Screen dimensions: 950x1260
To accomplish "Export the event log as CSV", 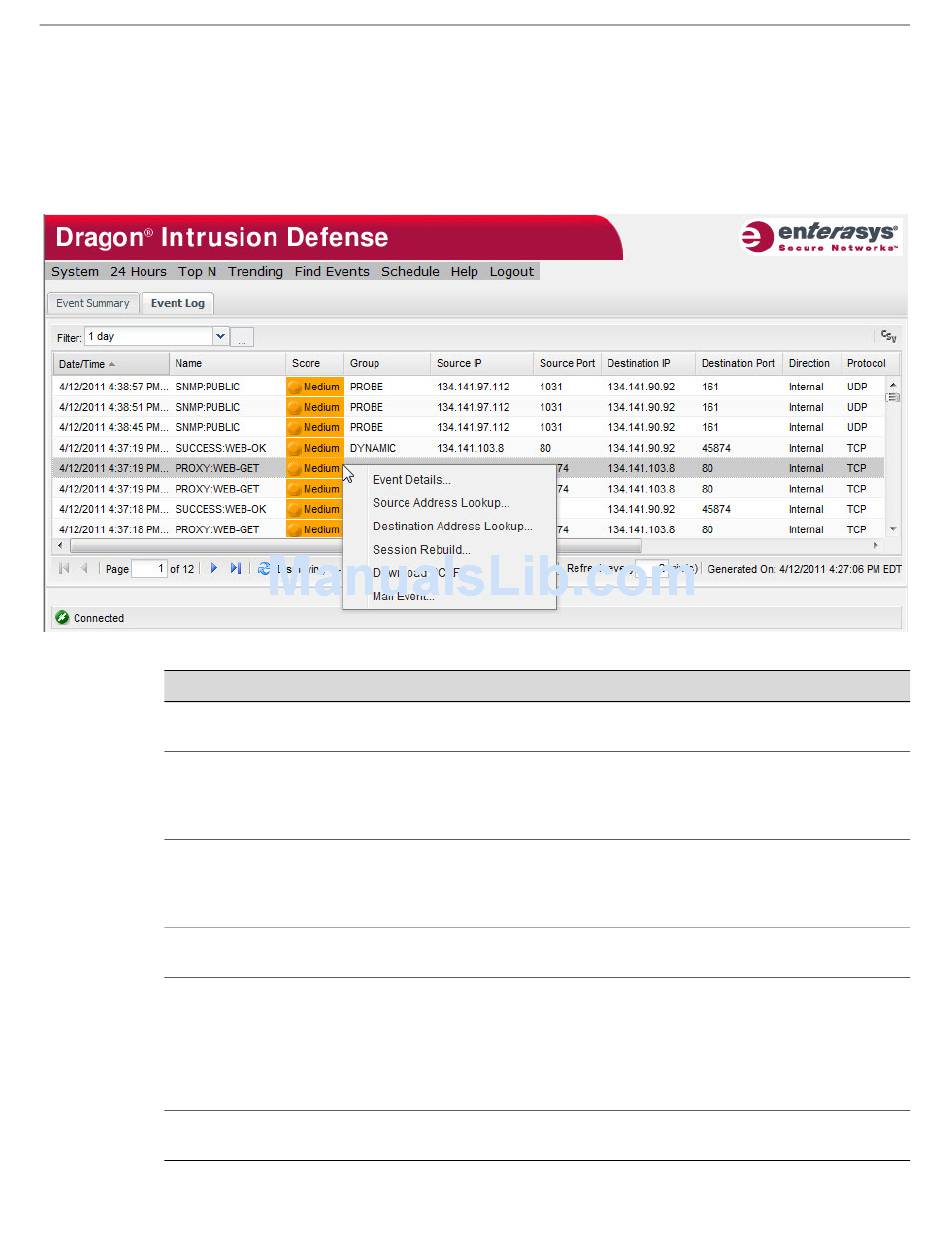I will point(888,337).
